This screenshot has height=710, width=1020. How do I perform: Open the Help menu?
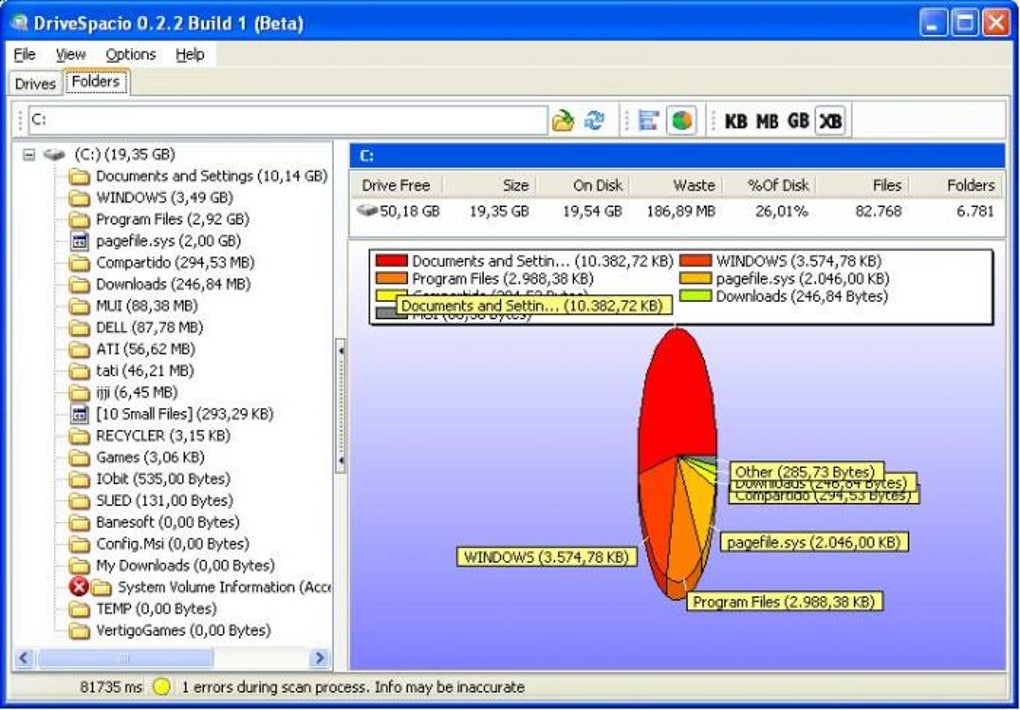(x=190, y=55)
